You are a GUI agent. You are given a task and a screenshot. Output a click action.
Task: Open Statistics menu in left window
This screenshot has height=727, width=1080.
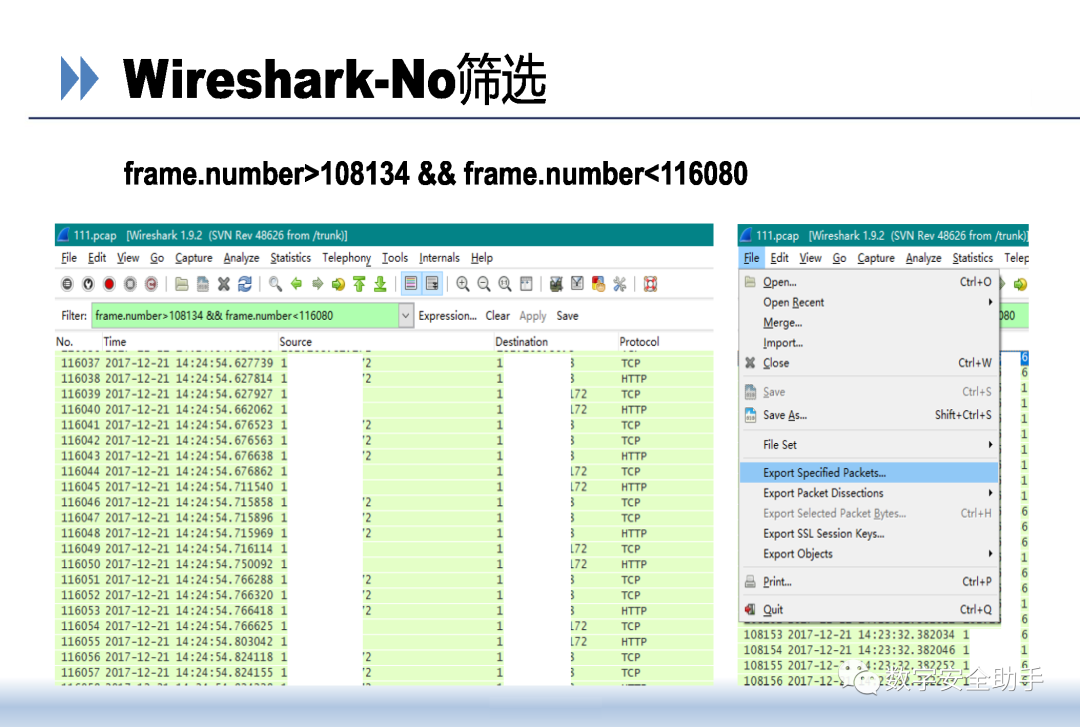[291, 258]
